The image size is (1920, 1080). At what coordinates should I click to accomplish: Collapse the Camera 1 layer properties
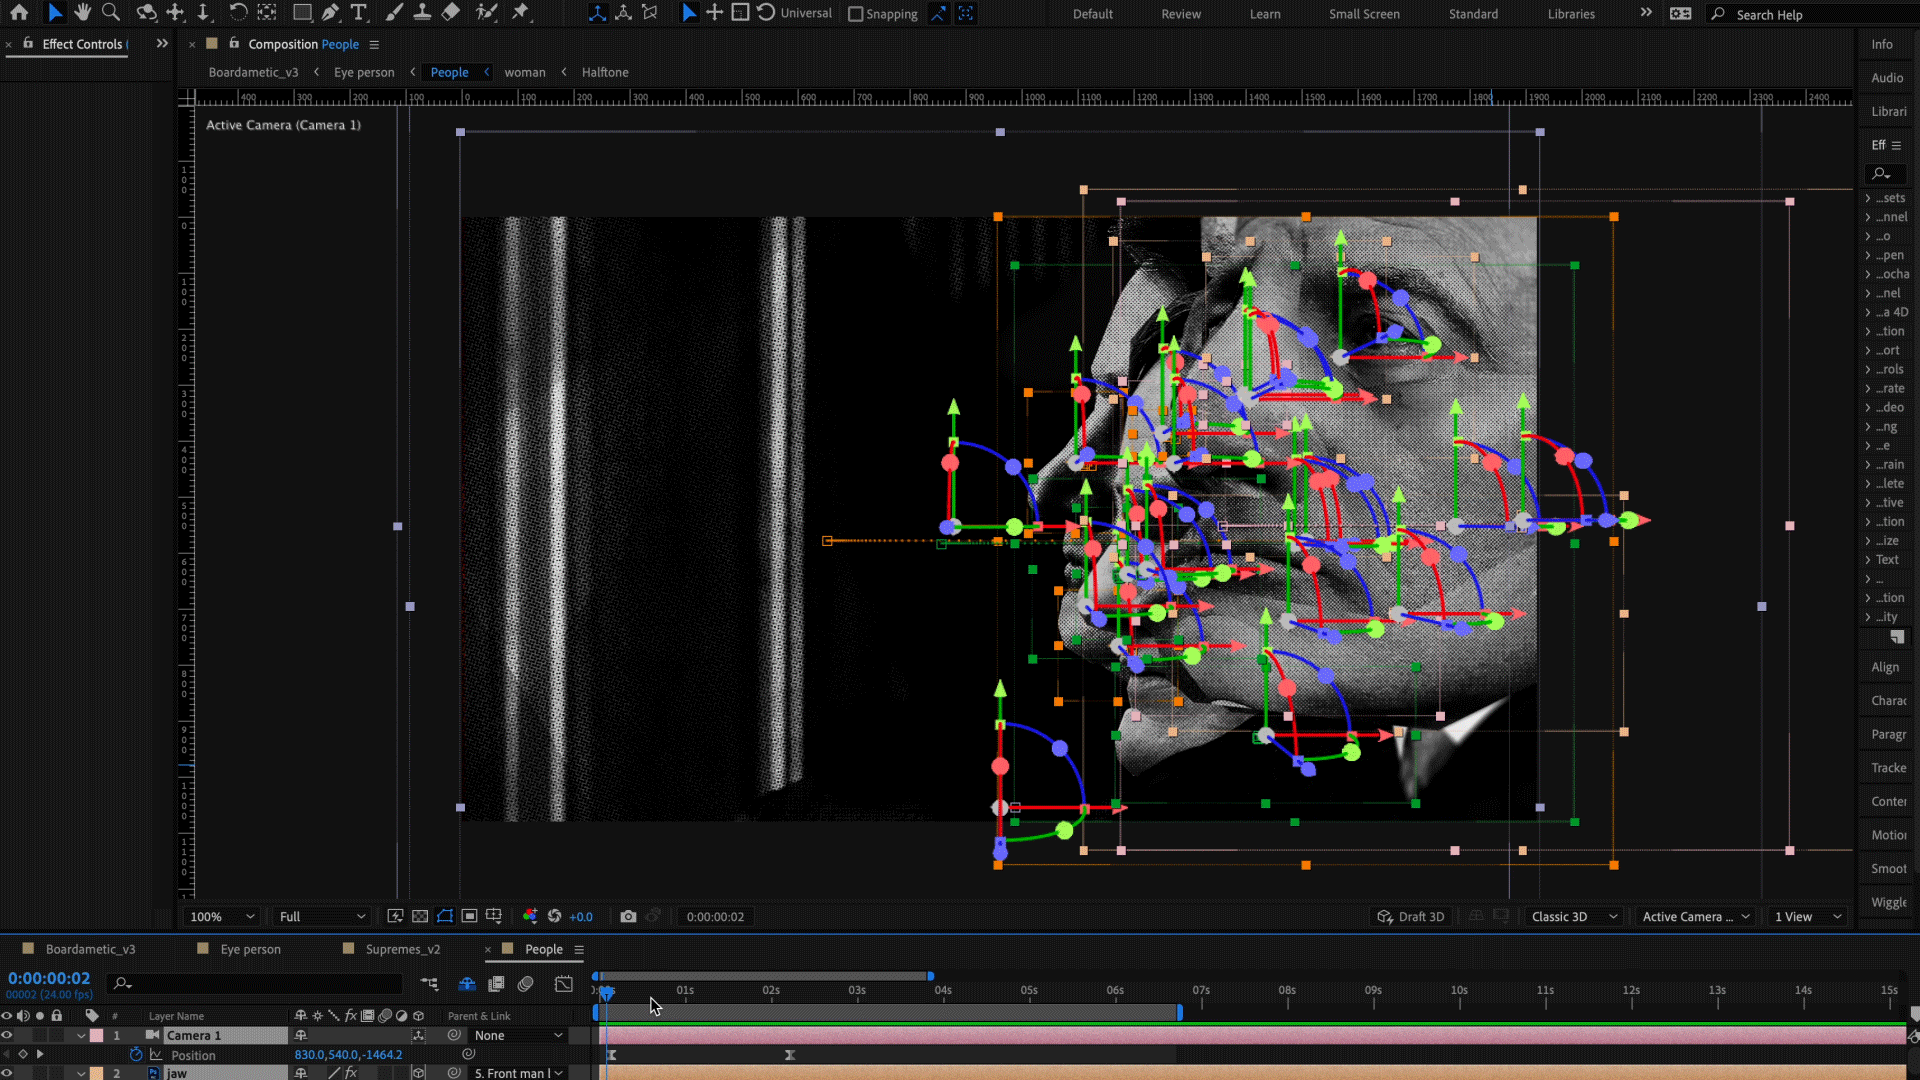[81, 1036]
